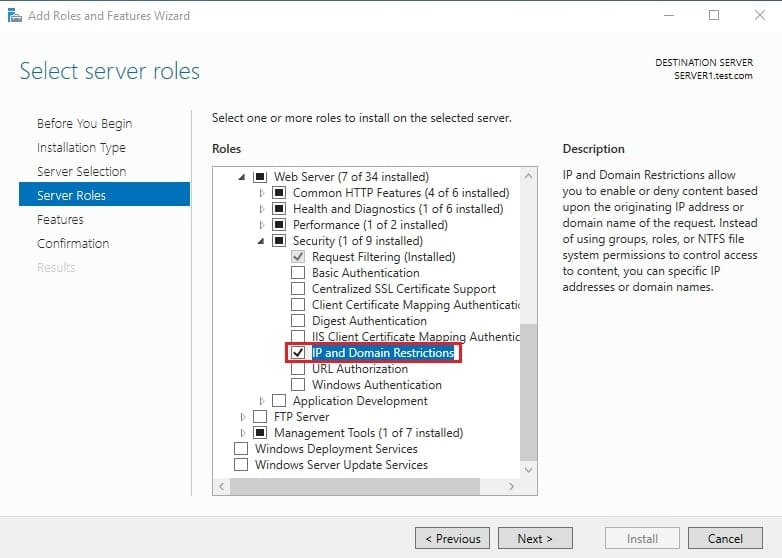Check the URL Authorization checkbox
Screen dimensions: 782x558
(x=298, y=369)
